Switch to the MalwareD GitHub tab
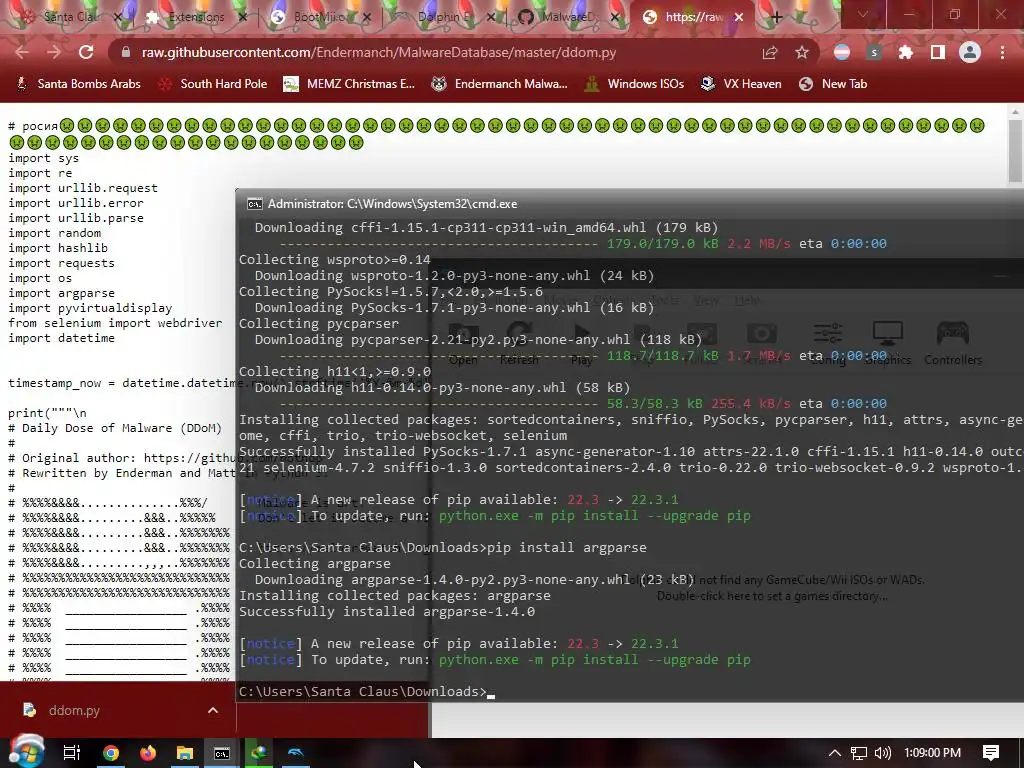This screenshot has width=1024, height=768. (567, 17)
